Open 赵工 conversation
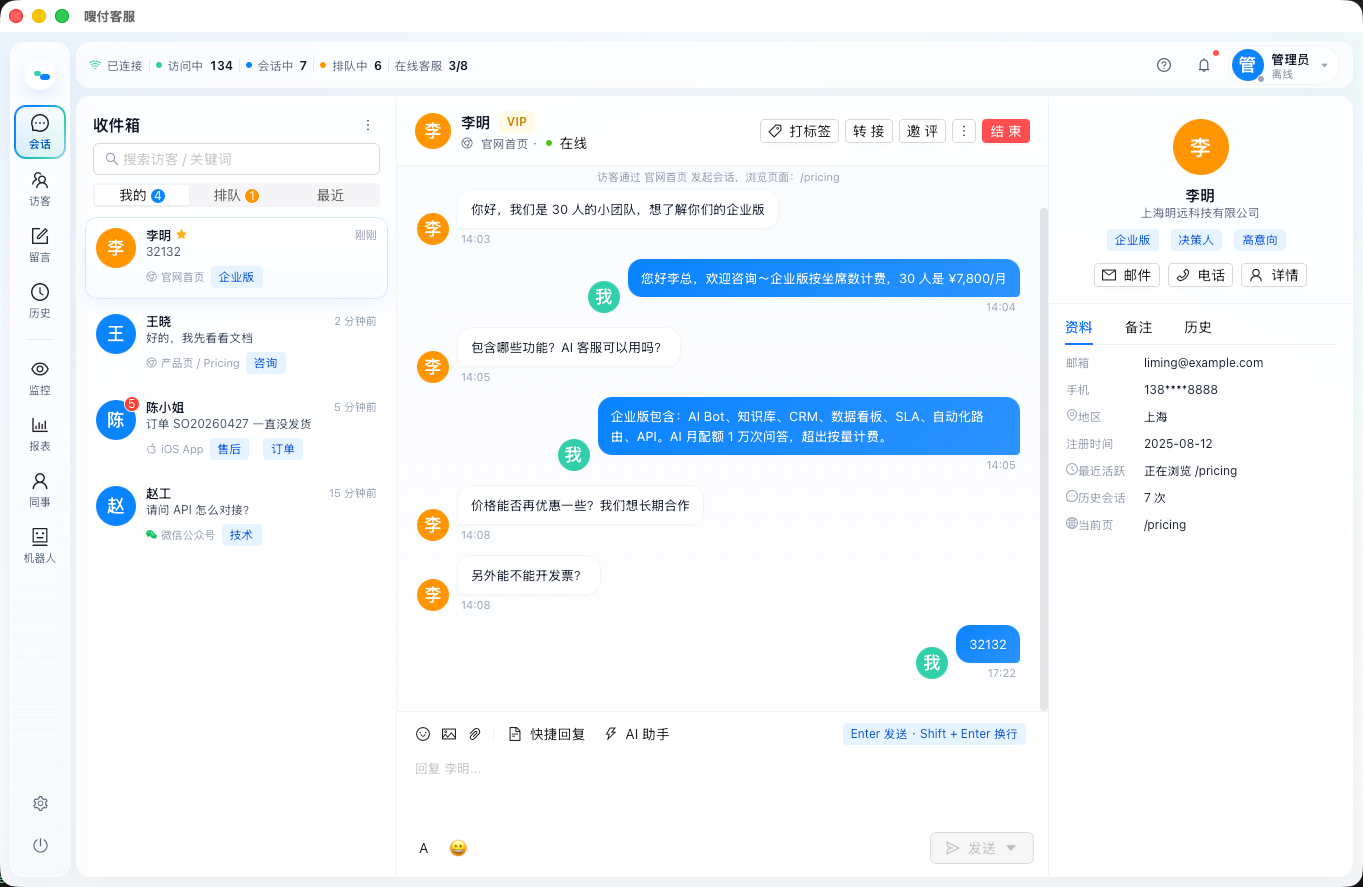Screen dimensions: 1363x887 [236, 515]
